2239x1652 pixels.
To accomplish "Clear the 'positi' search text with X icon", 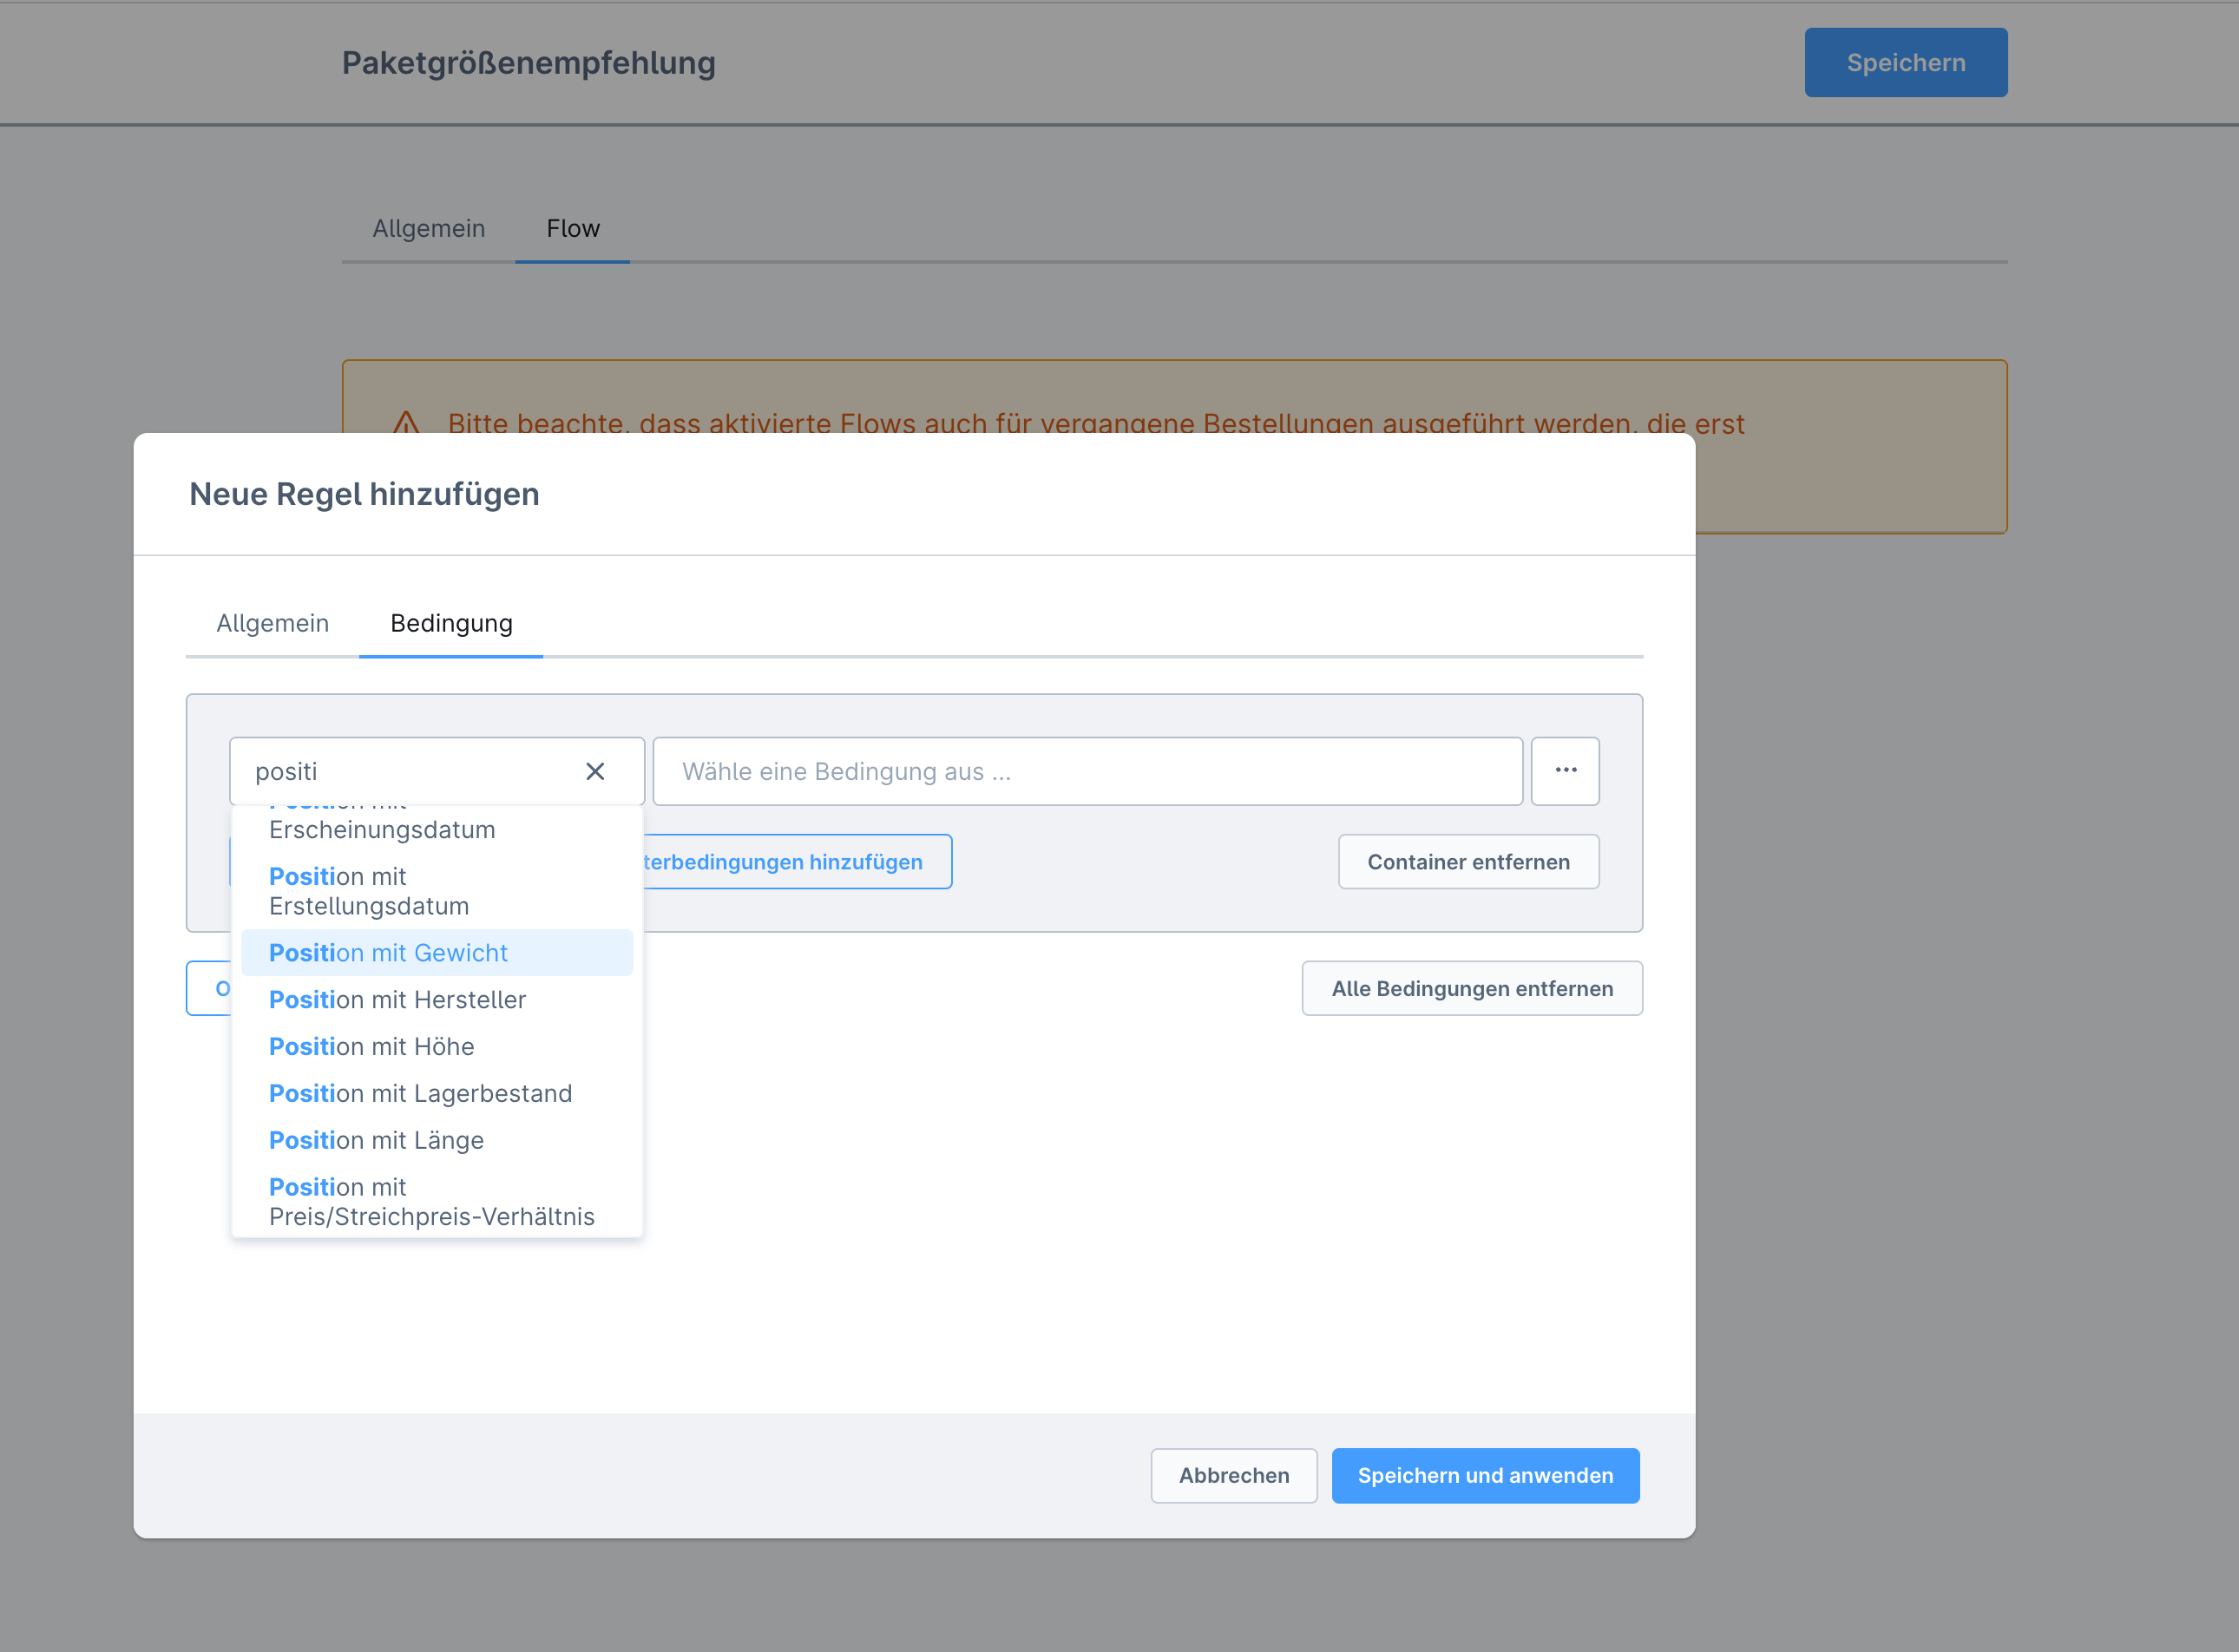I will (595, 771).
